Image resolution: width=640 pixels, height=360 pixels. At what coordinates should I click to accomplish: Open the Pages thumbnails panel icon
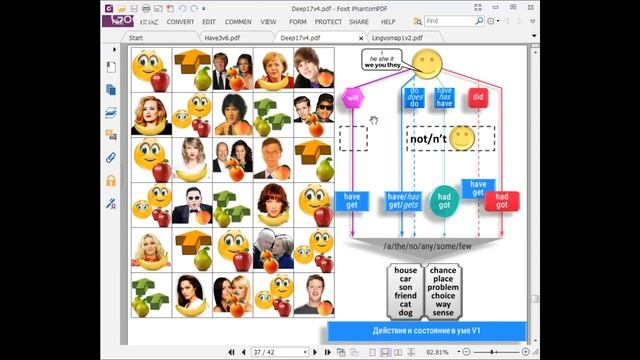coord(111,90)
